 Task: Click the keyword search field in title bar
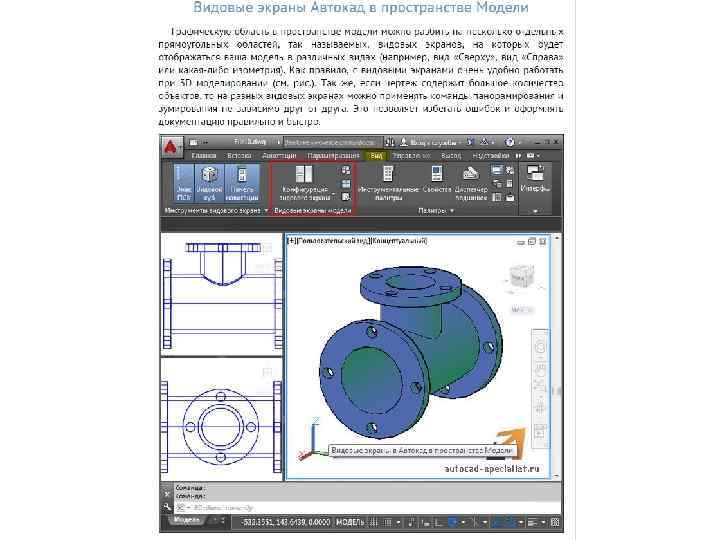click(x=333, y=142)
